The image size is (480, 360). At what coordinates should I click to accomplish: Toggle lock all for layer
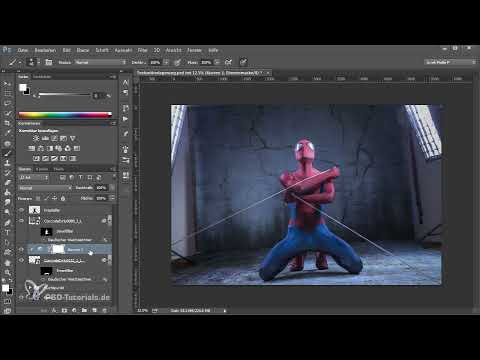pyautogui.click(x=63, y=198)
